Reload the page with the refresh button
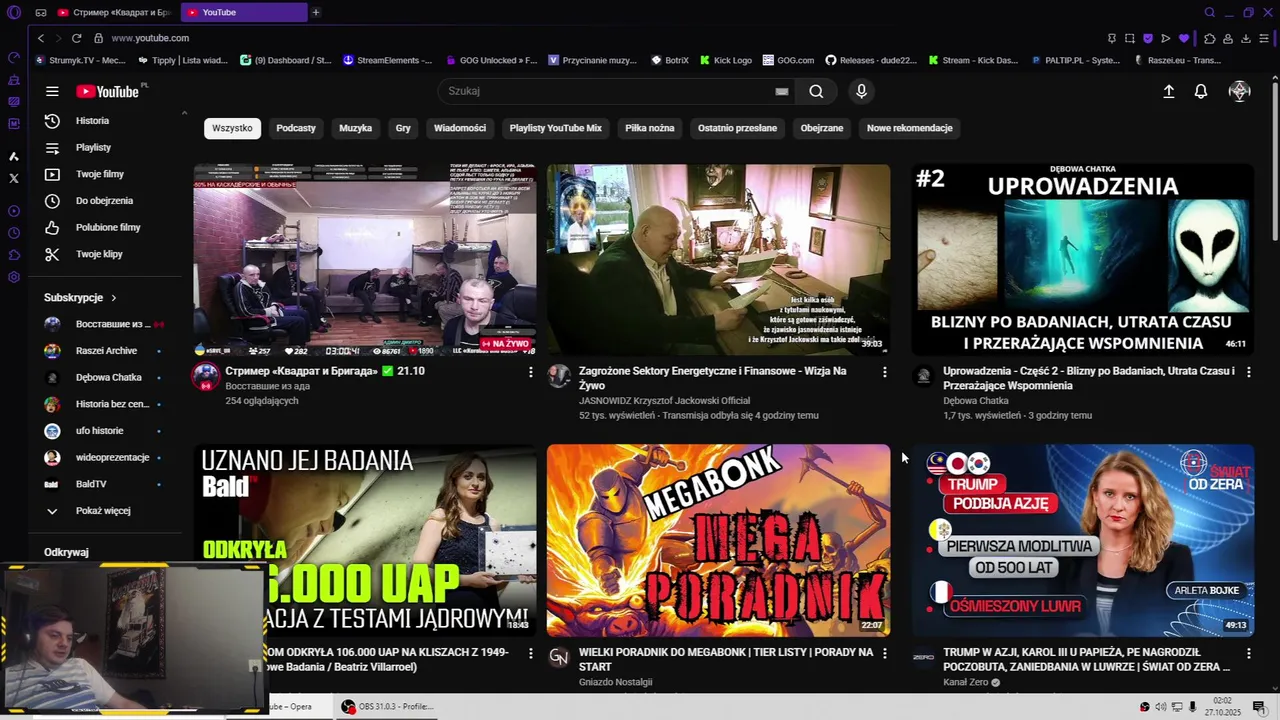 (x=76, y=38)
